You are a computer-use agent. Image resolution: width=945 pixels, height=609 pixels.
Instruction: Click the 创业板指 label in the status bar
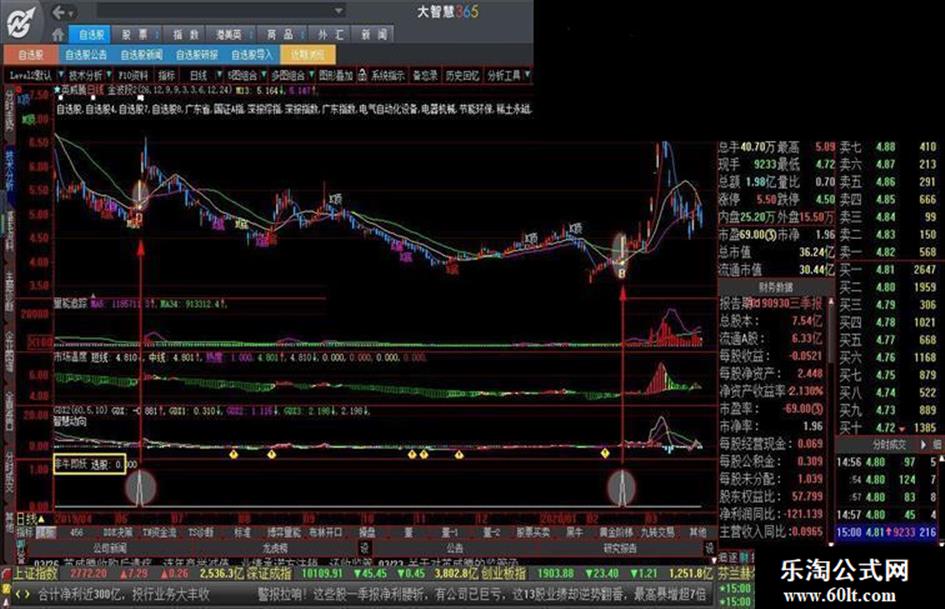point(503,573)
